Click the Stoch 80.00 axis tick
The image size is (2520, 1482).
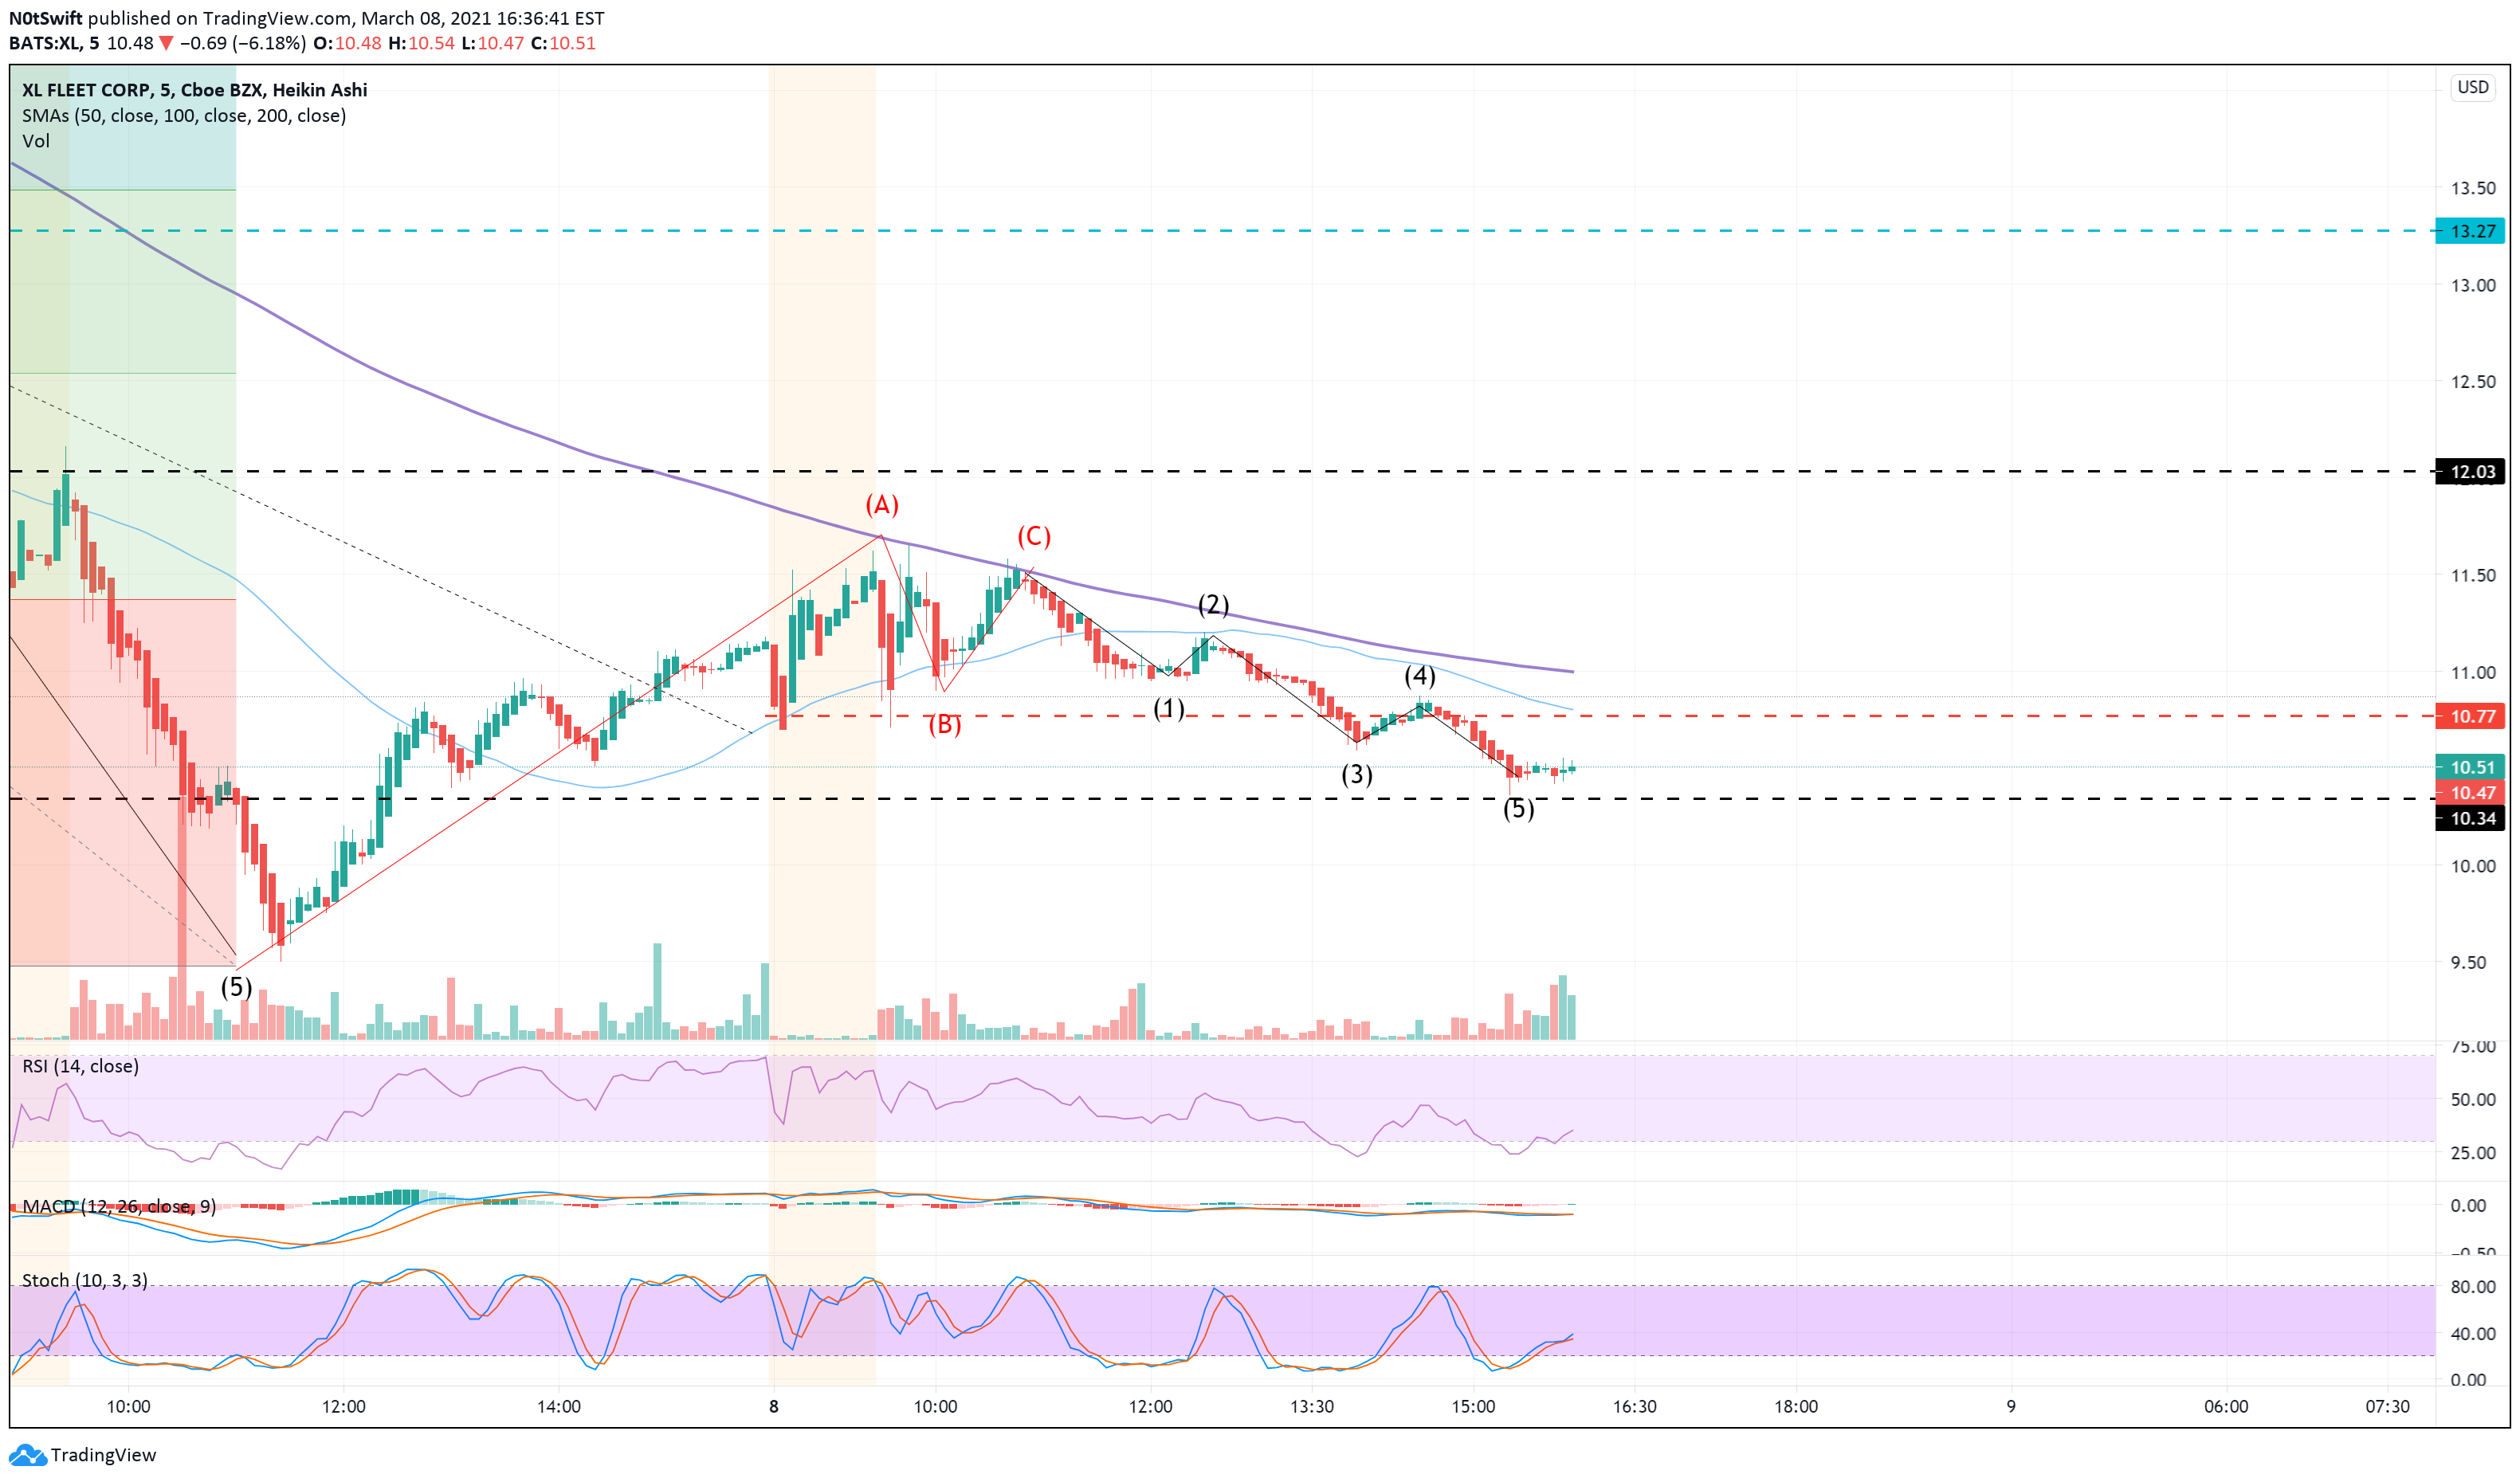2473,1287
